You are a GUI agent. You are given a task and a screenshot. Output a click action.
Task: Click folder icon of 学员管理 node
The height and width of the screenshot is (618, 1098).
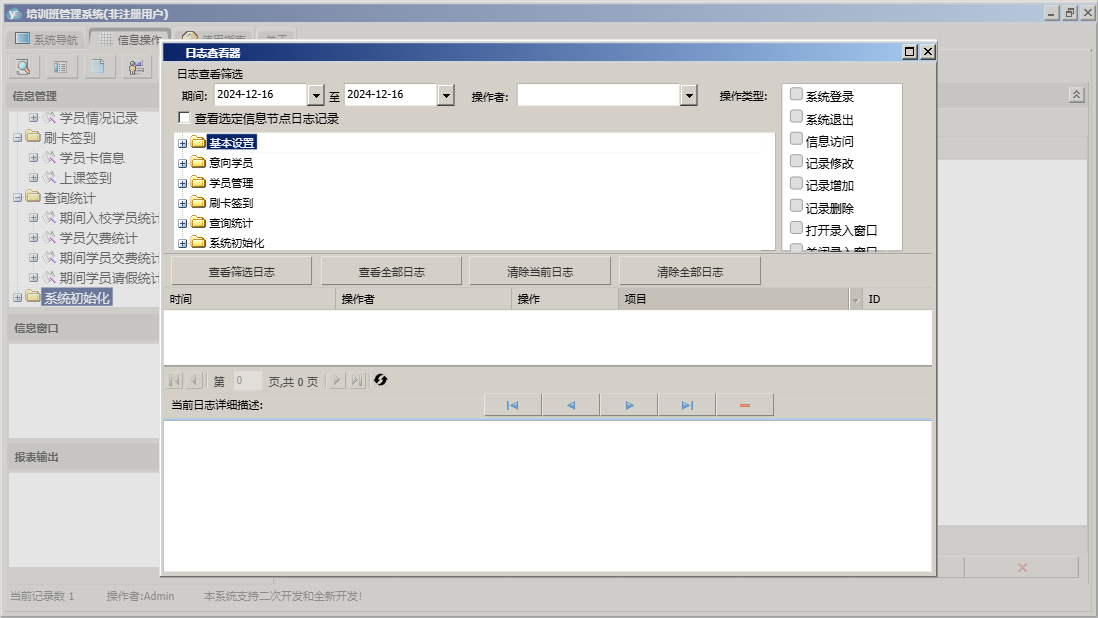(198, 183)
